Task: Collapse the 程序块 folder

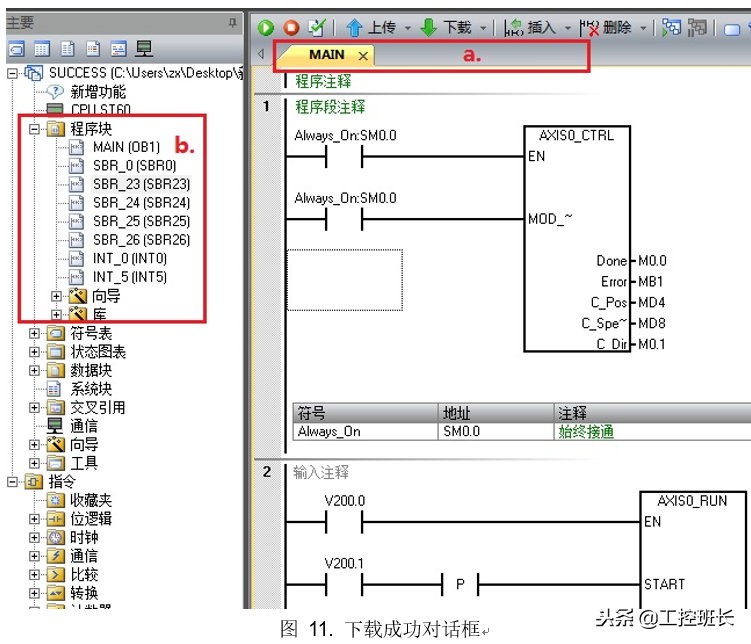Action: pos(34,129)
